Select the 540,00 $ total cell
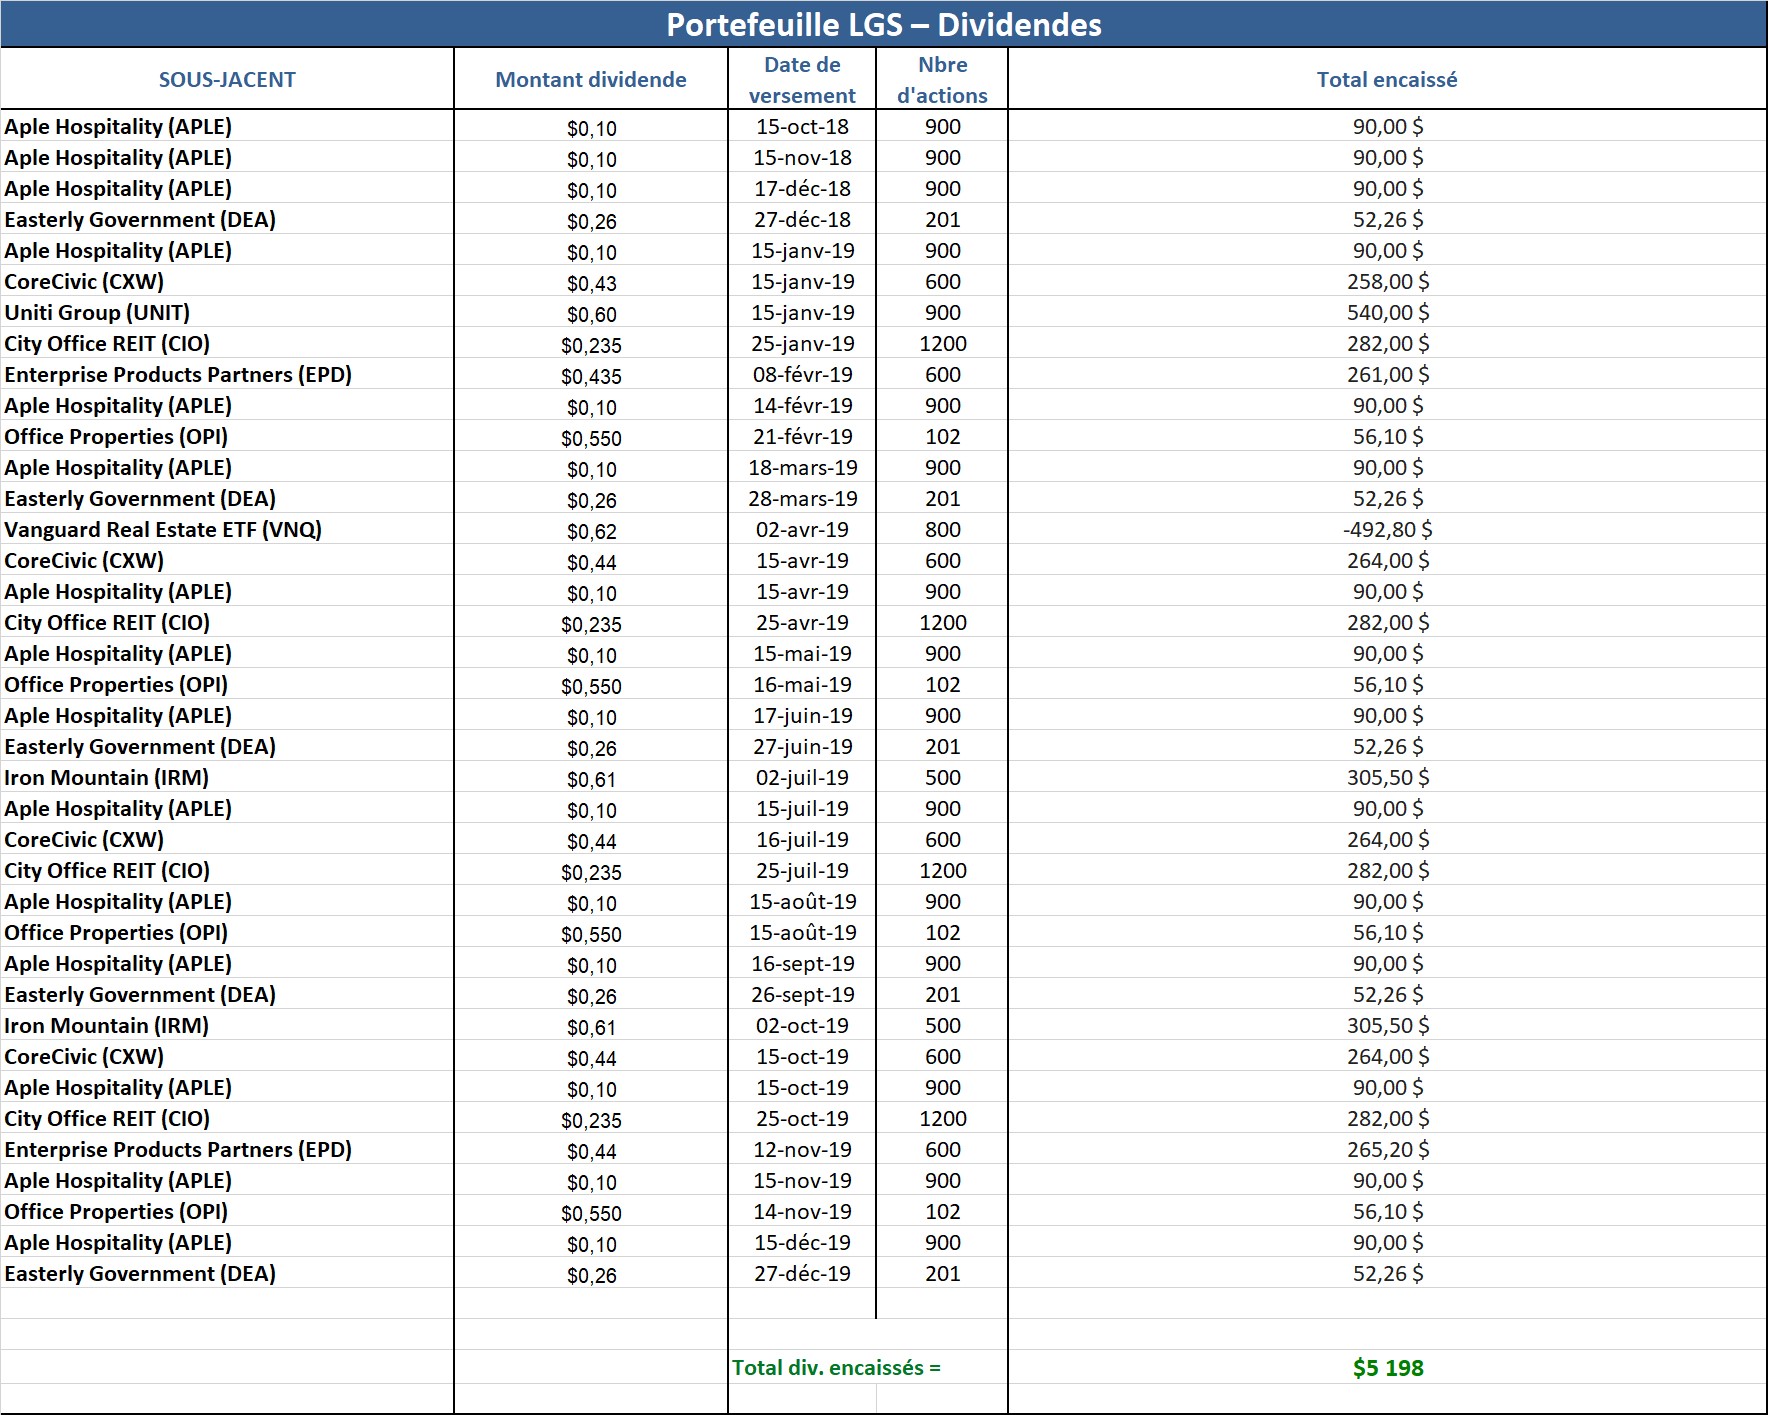 (1388, 313)
